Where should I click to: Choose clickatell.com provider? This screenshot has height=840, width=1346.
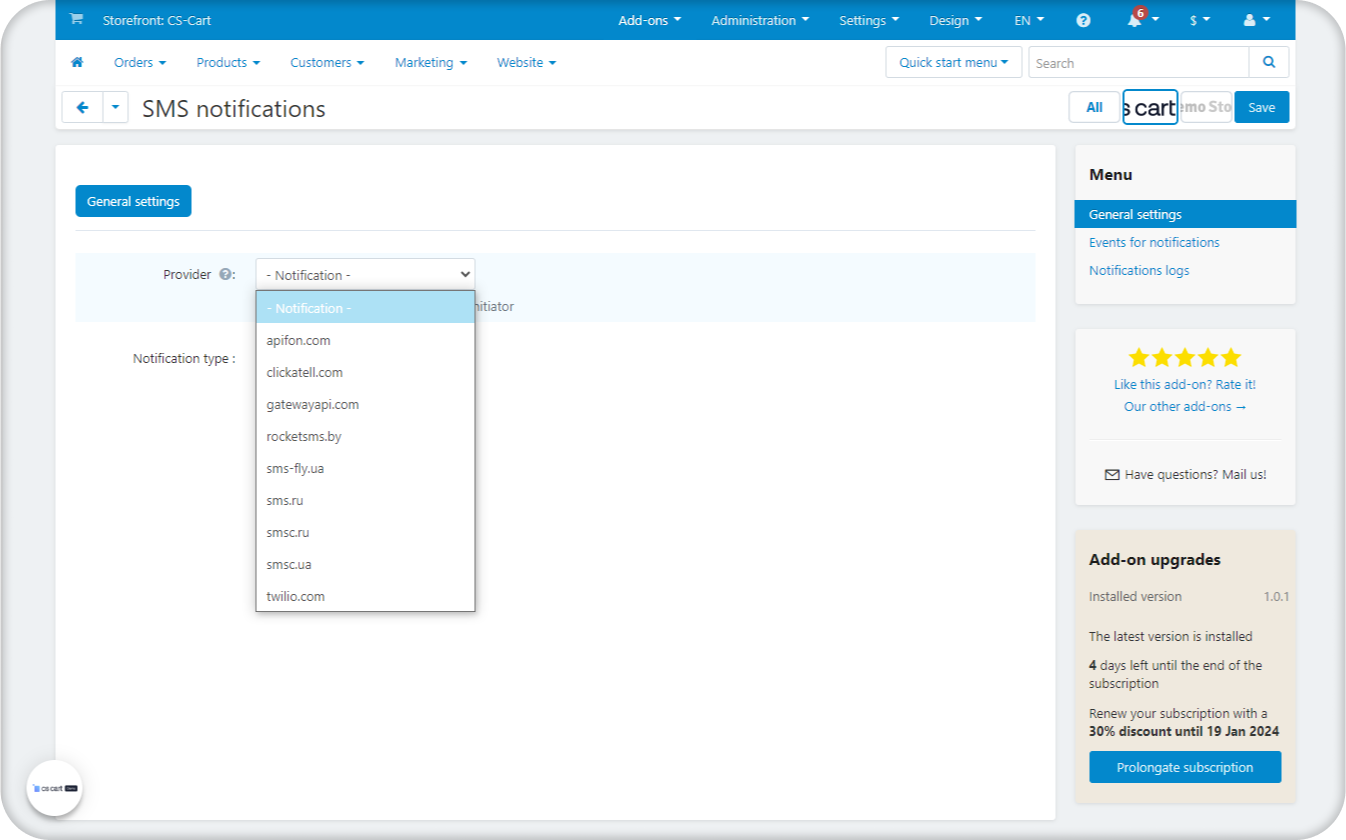(x=365, y=372)
